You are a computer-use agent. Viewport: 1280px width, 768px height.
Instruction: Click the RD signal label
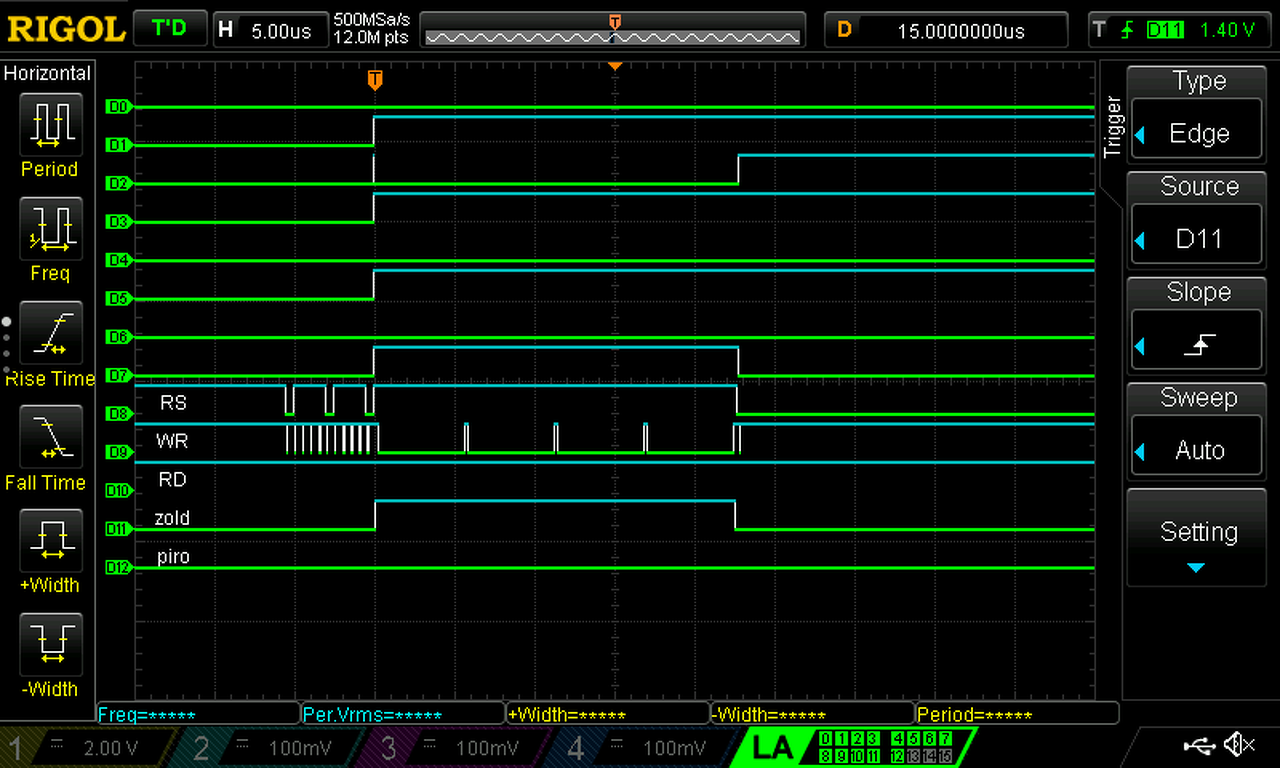point(173,480)
